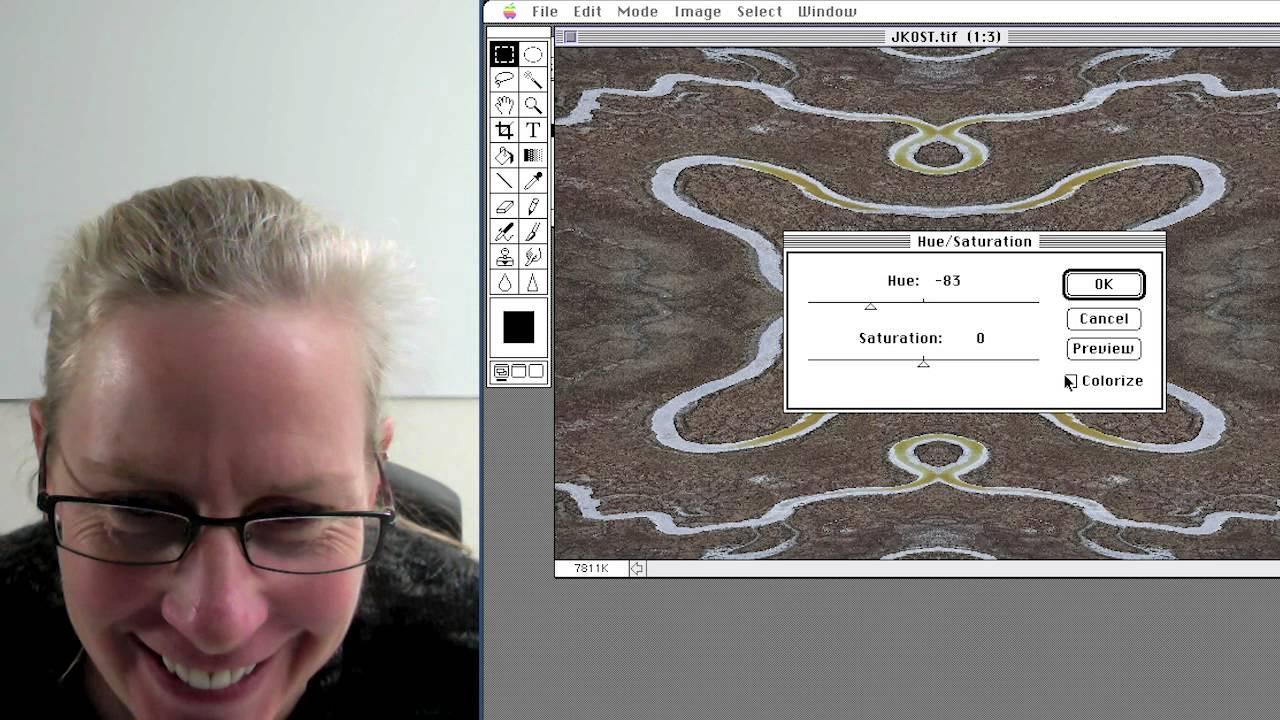Image resolution: width=1280 pixels, height=720 pixels.
Task: Click the Hue slider triangle
Action: (871, 307)
